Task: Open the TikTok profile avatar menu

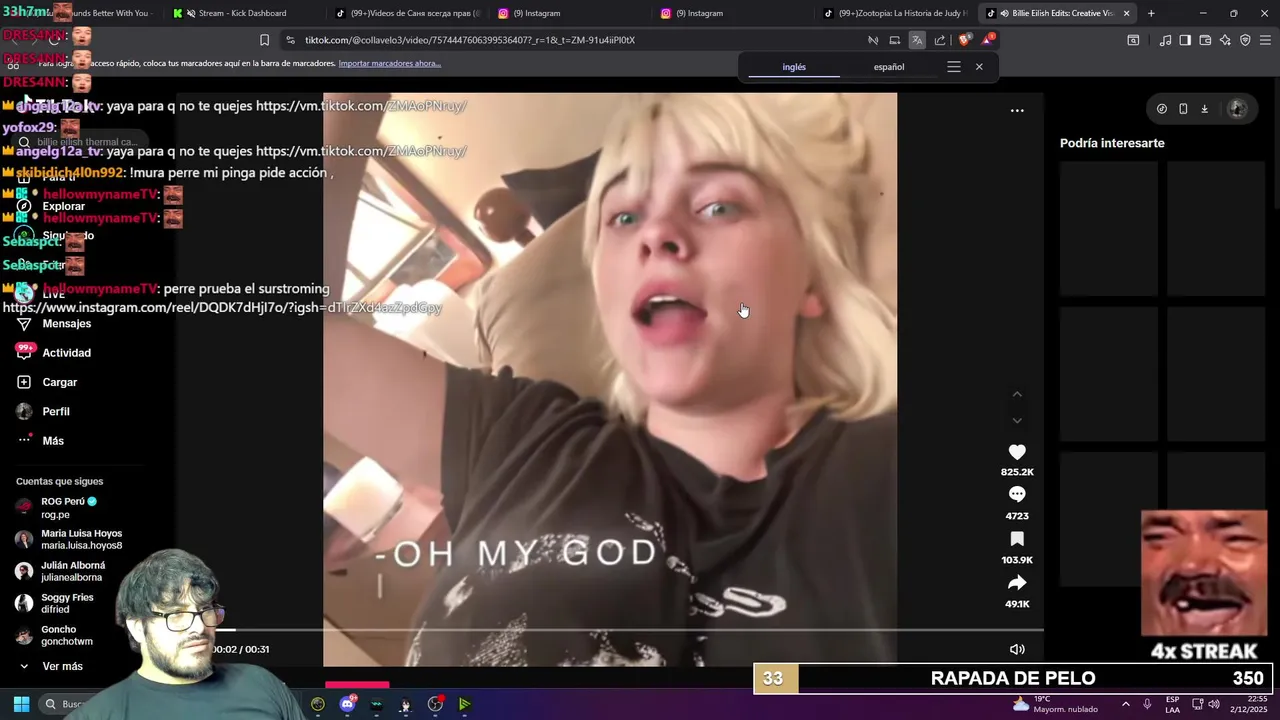Action: [x=1237, y=109]
